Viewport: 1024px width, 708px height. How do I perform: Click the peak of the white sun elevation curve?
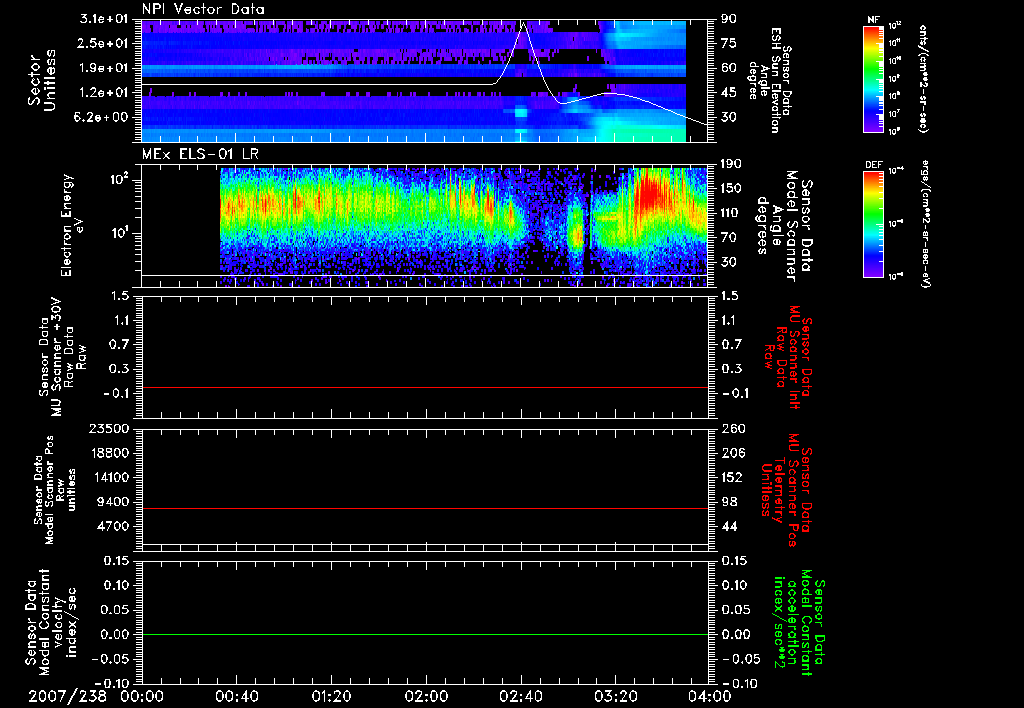[523, 24]
